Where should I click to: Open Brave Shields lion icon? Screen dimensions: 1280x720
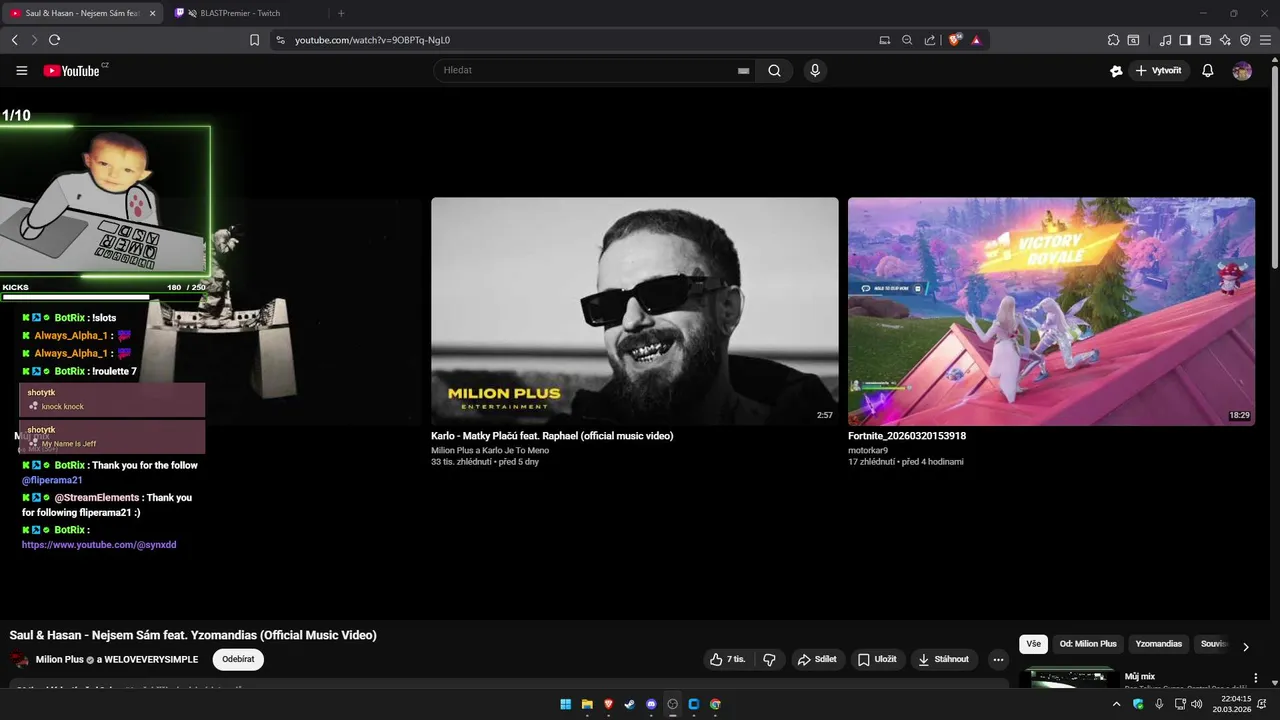tap(955, 40)
